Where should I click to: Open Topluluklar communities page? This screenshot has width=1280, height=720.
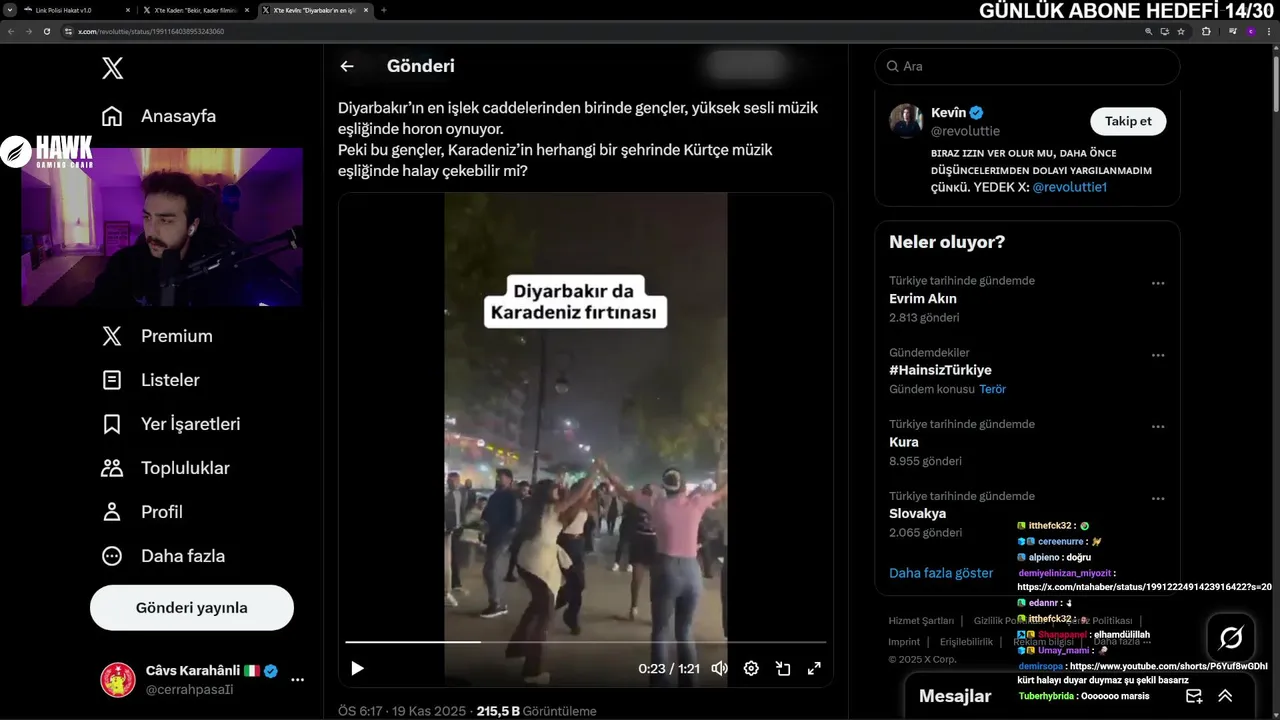[166, 468]
